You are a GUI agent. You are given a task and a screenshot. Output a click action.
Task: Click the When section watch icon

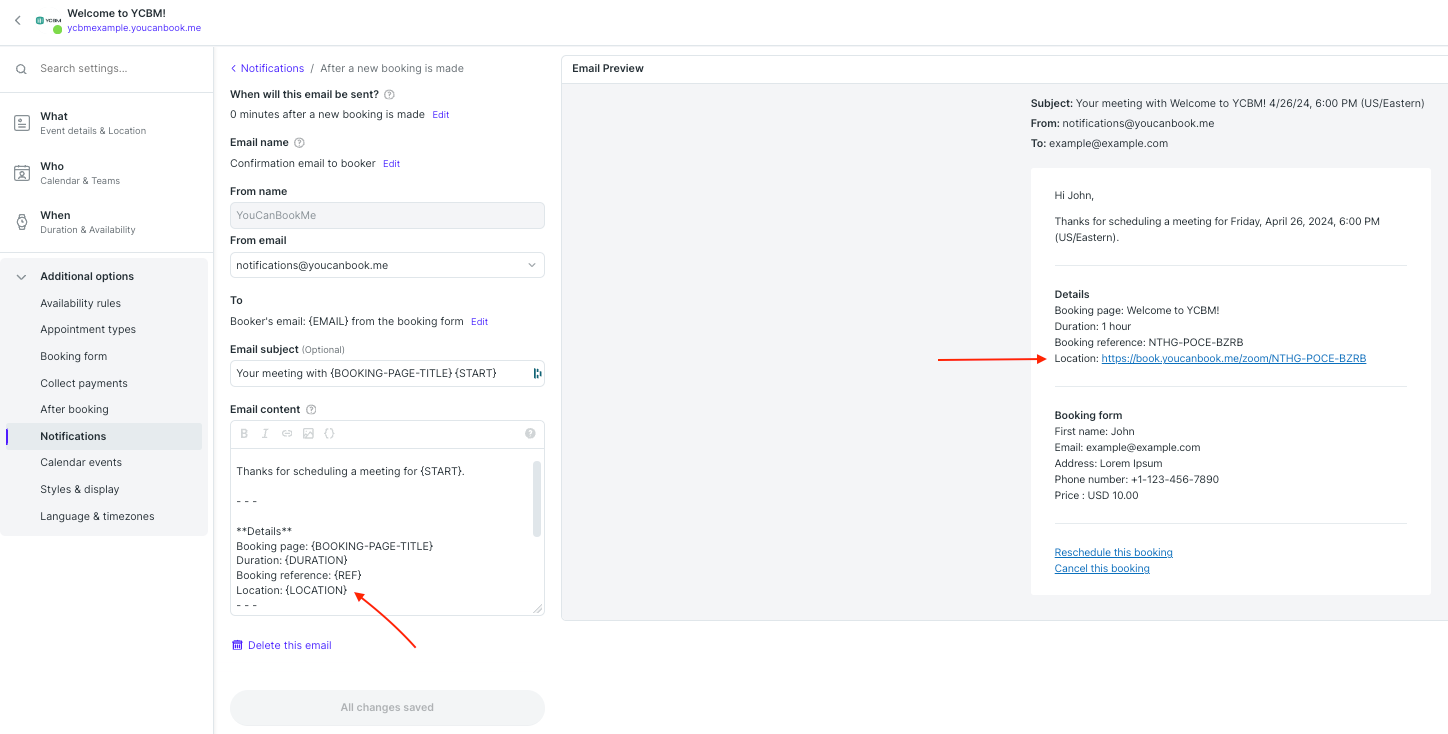22,222
